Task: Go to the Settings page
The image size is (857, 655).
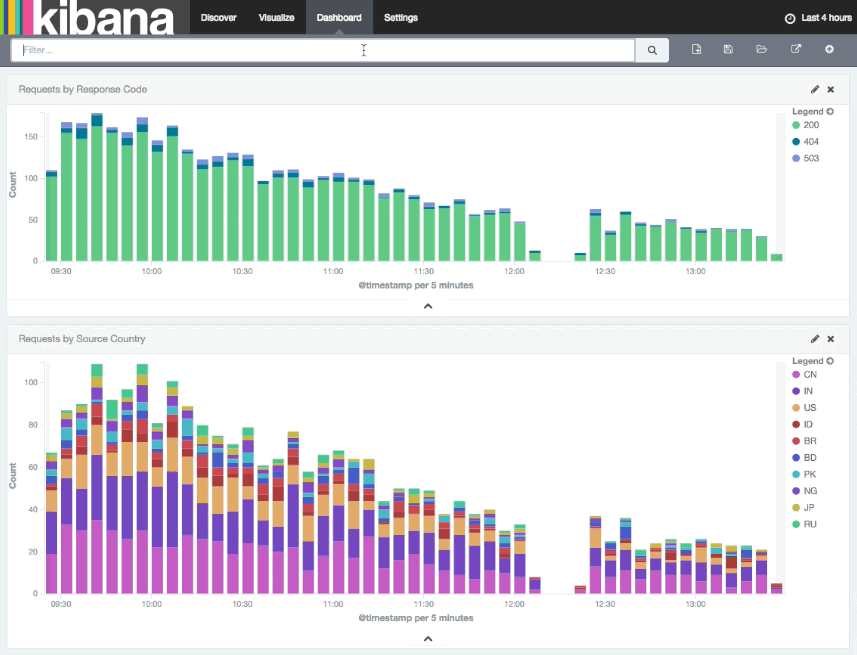Action: [x=401, y=18]
